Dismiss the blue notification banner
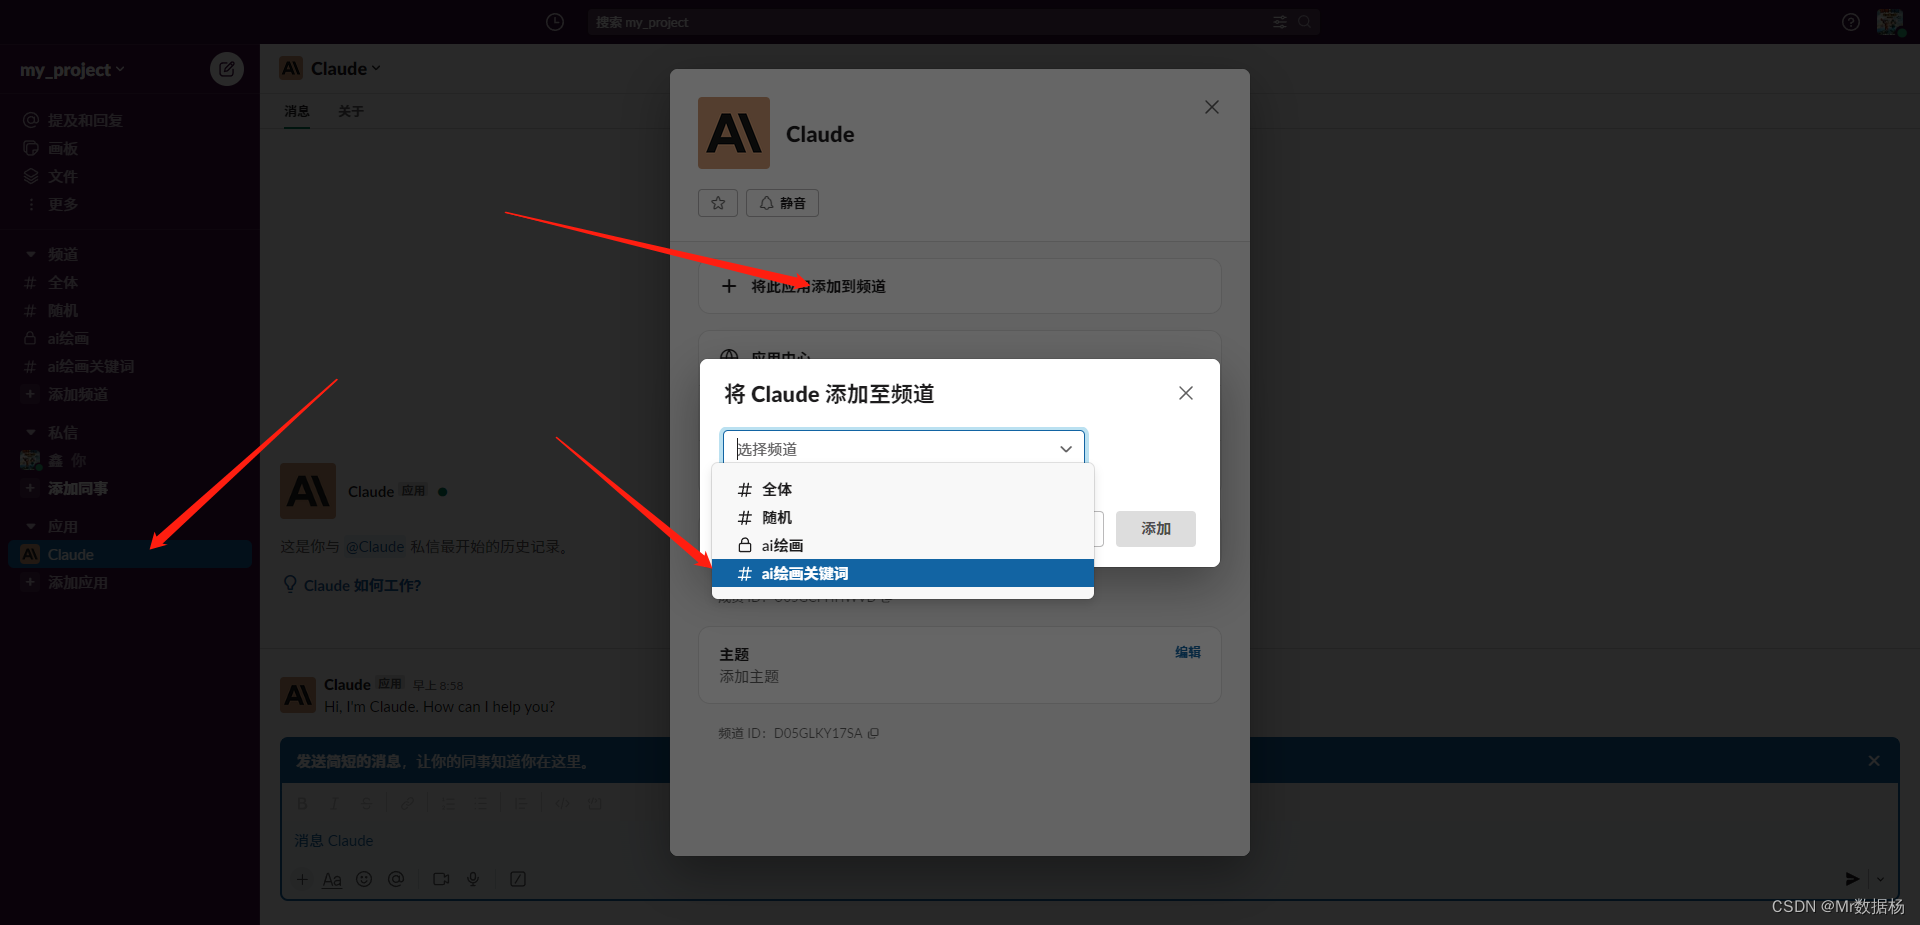 pyautogui.click(x=1874, y=761)
